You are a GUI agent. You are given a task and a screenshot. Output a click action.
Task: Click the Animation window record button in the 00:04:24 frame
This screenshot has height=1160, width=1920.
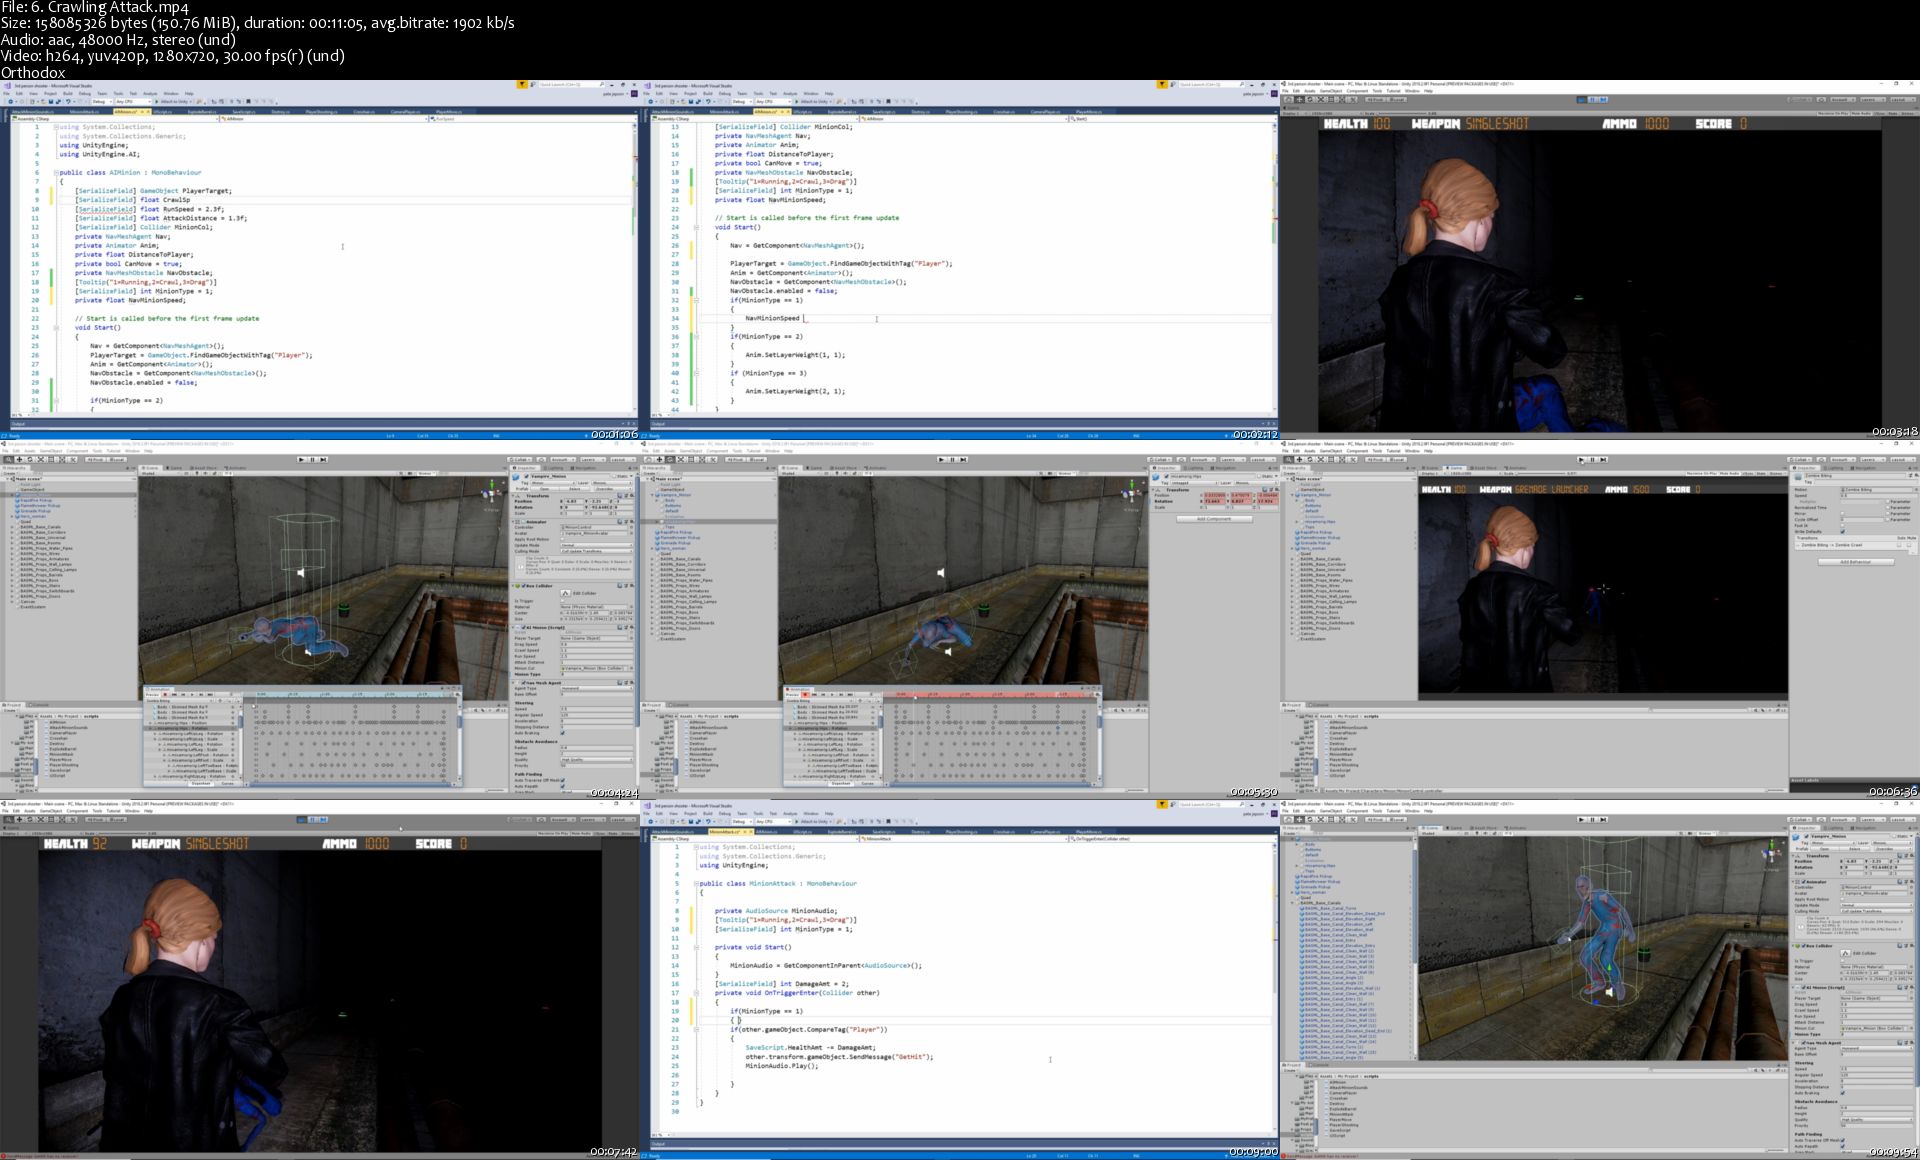coord(165,695)
